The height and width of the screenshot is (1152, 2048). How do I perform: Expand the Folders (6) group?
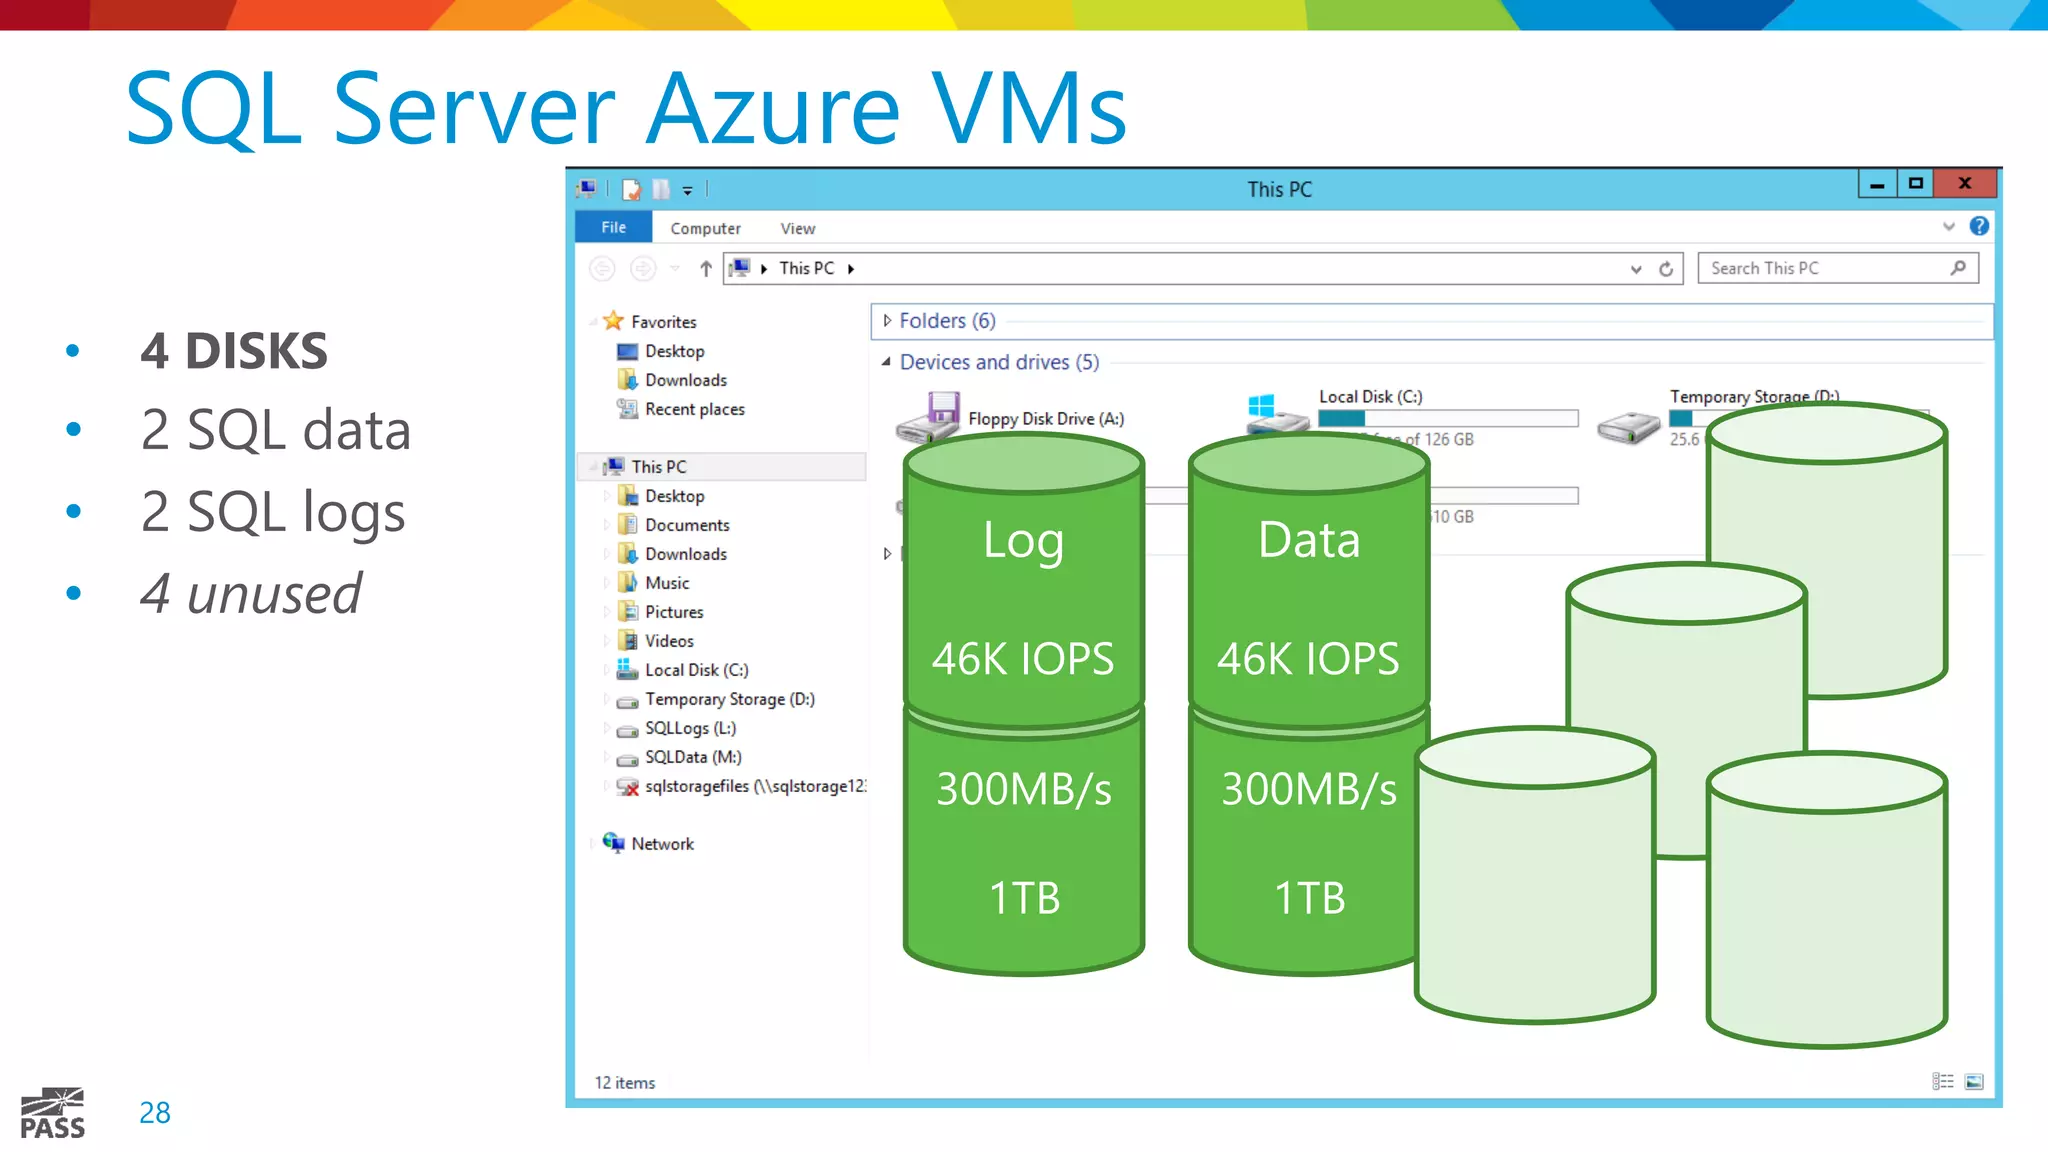(887, 321)
